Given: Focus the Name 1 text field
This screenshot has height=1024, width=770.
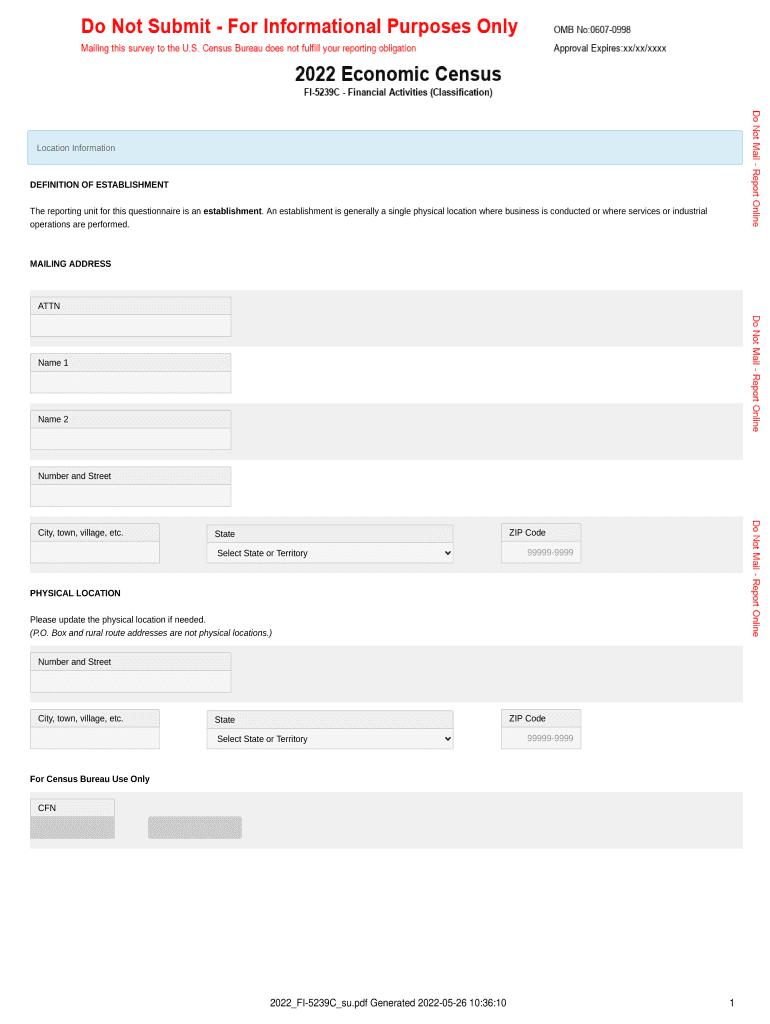Looking at the screenshot, I should tap(130, 383).
